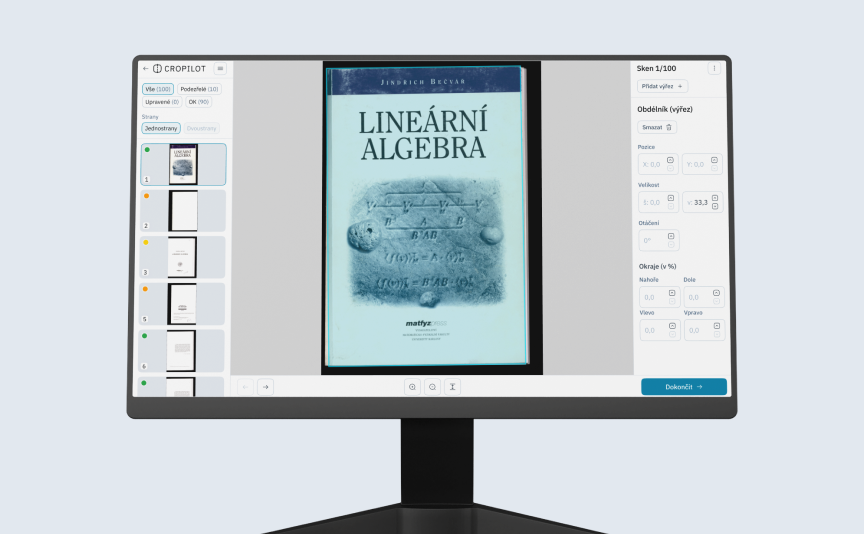Increase the height value 33,3
Screen dimensions: 864x534
point(715,198)
